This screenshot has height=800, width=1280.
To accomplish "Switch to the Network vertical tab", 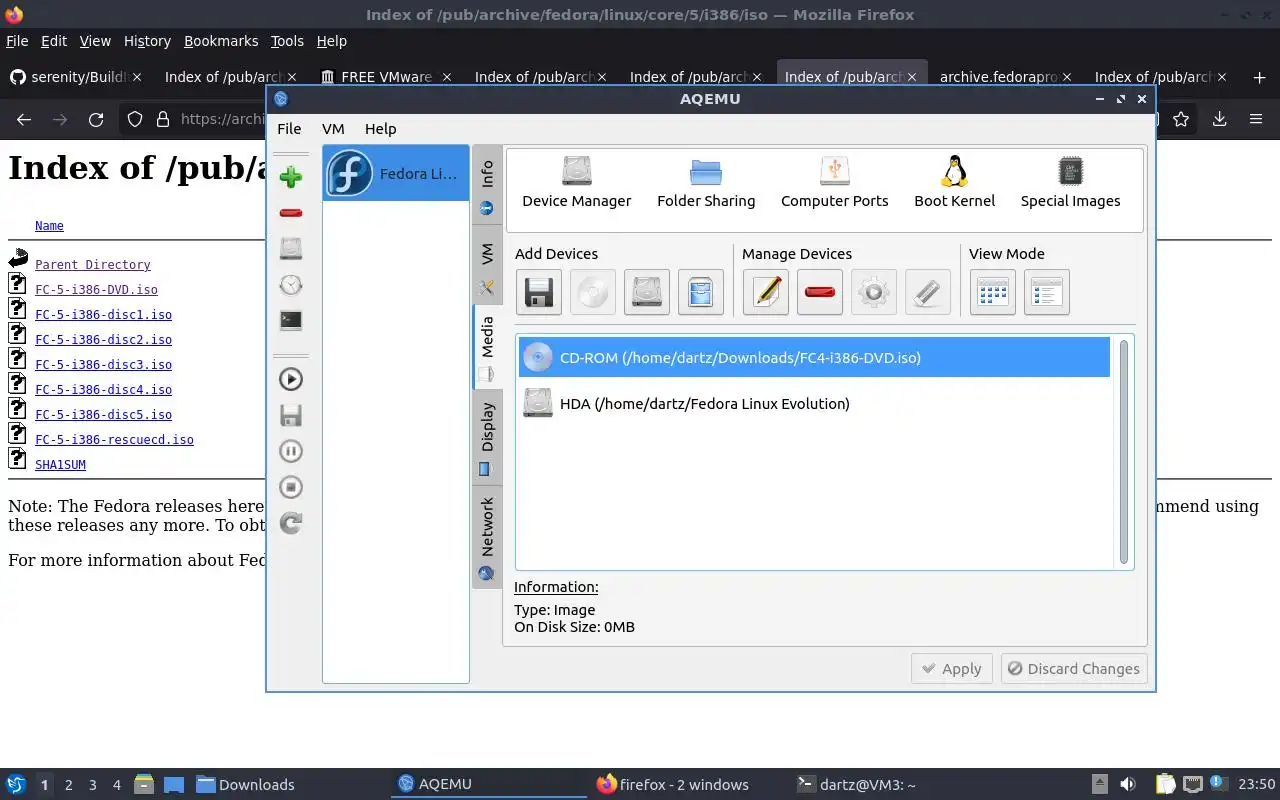I will 487,537.
